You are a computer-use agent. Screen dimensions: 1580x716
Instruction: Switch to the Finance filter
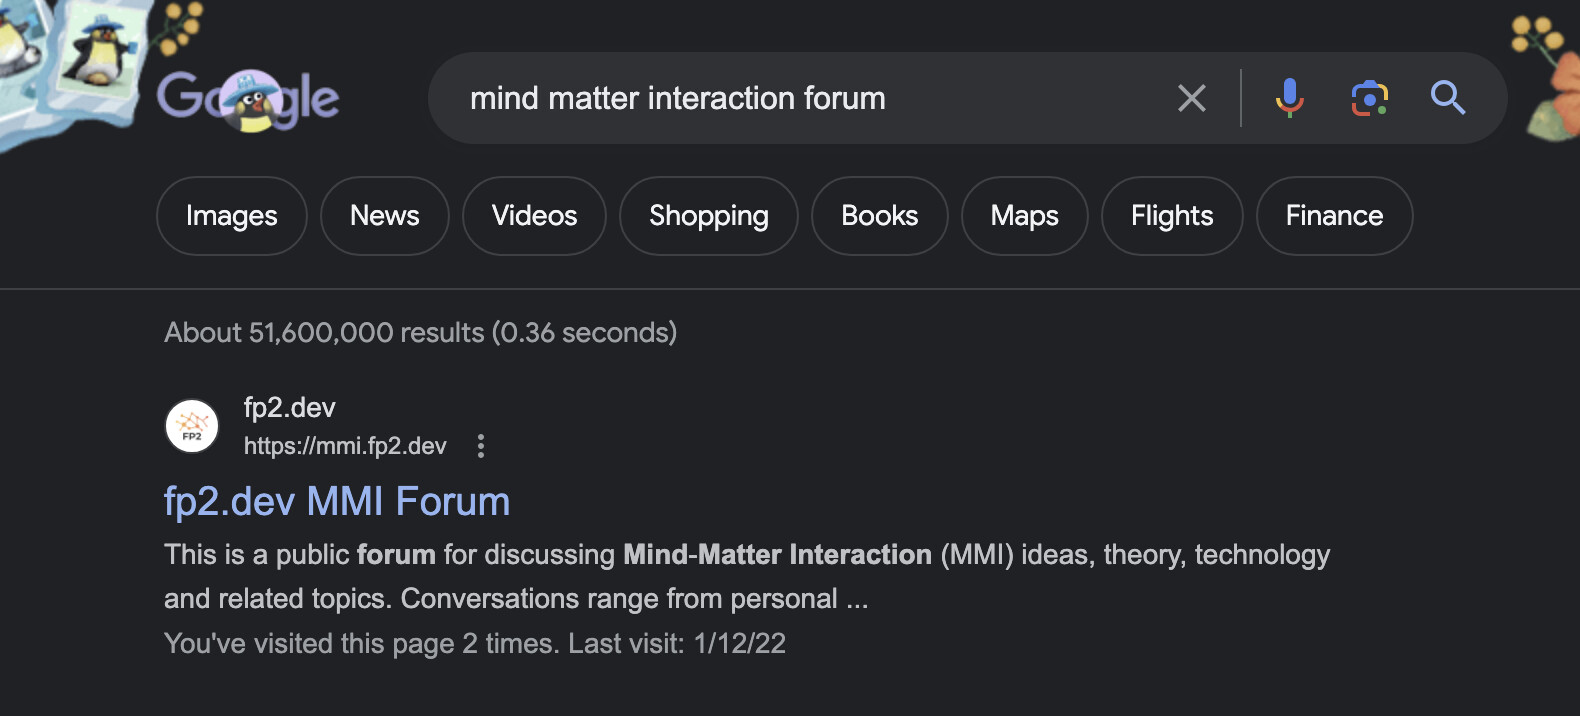1335,216
